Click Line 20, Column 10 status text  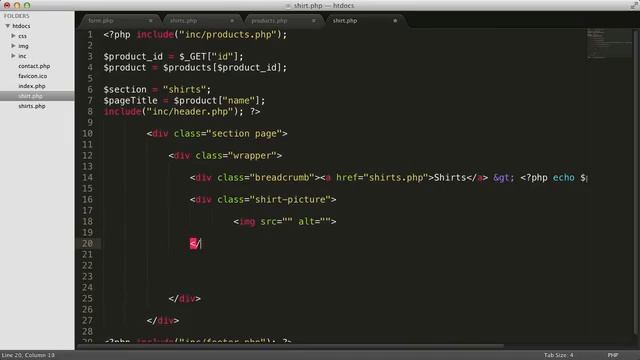tap(28, 355)
